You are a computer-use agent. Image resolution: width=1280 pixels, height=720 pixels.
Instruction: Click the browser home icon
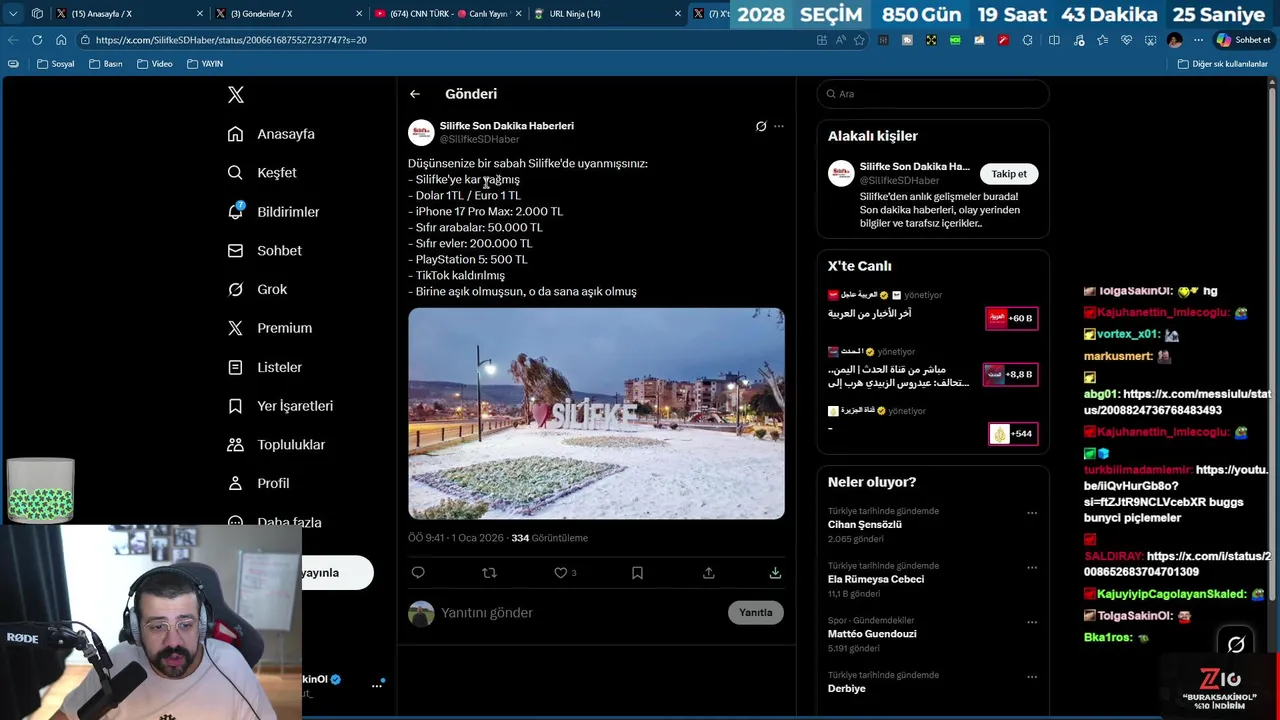[x=61, y=40]
